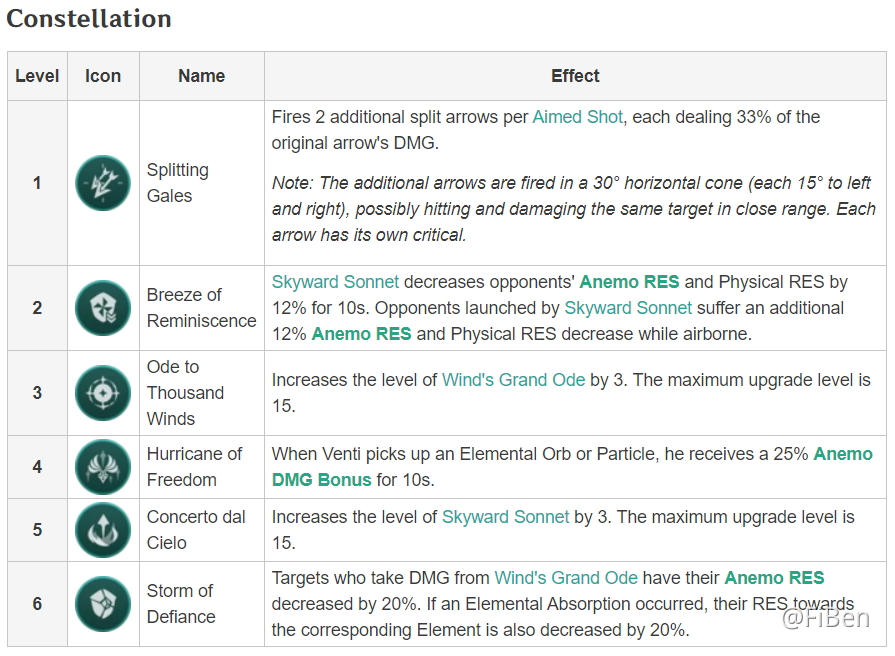The height and width of the screenshot is (656, 895).
Task: Select the Icon column header
Action: click(103, 76)
